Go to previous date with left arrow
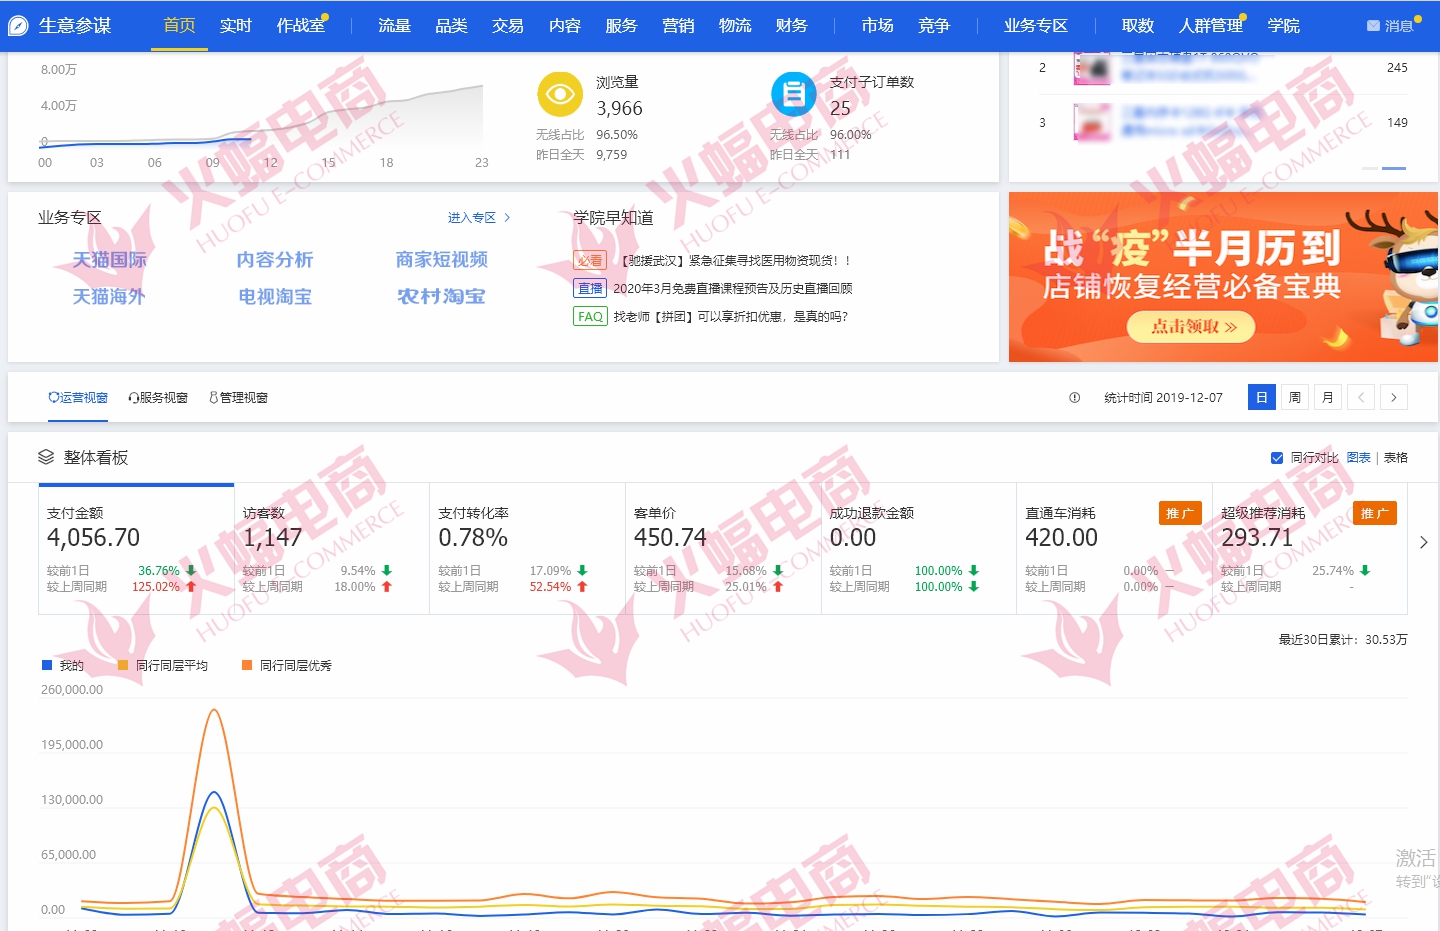The width and height of the screenshot is (1440, 931). (x=1361, y=397)
